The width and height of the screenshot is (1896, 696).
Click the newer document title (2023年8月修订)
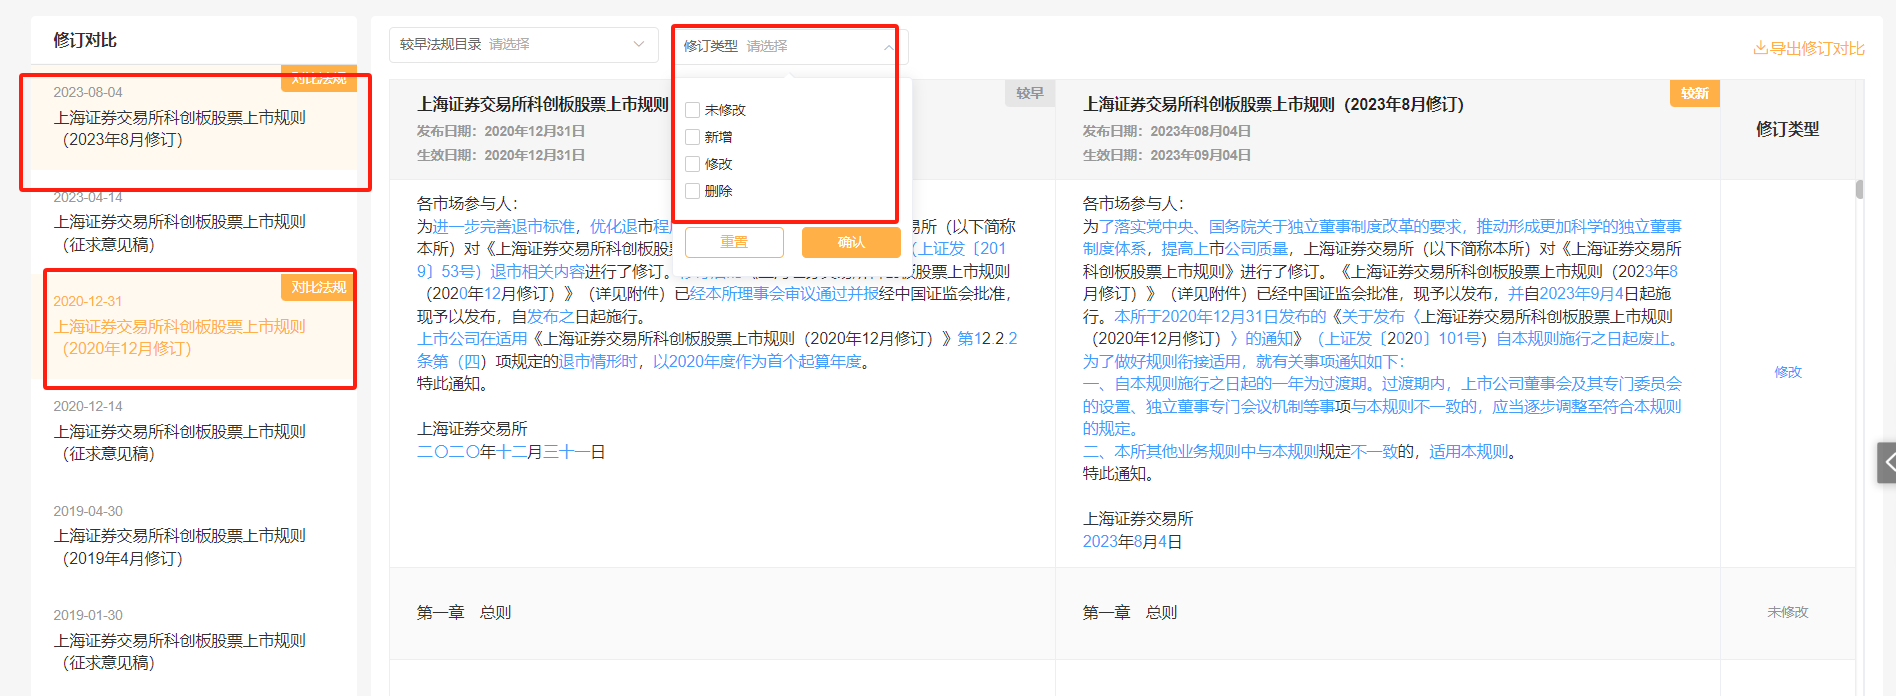1273,104
